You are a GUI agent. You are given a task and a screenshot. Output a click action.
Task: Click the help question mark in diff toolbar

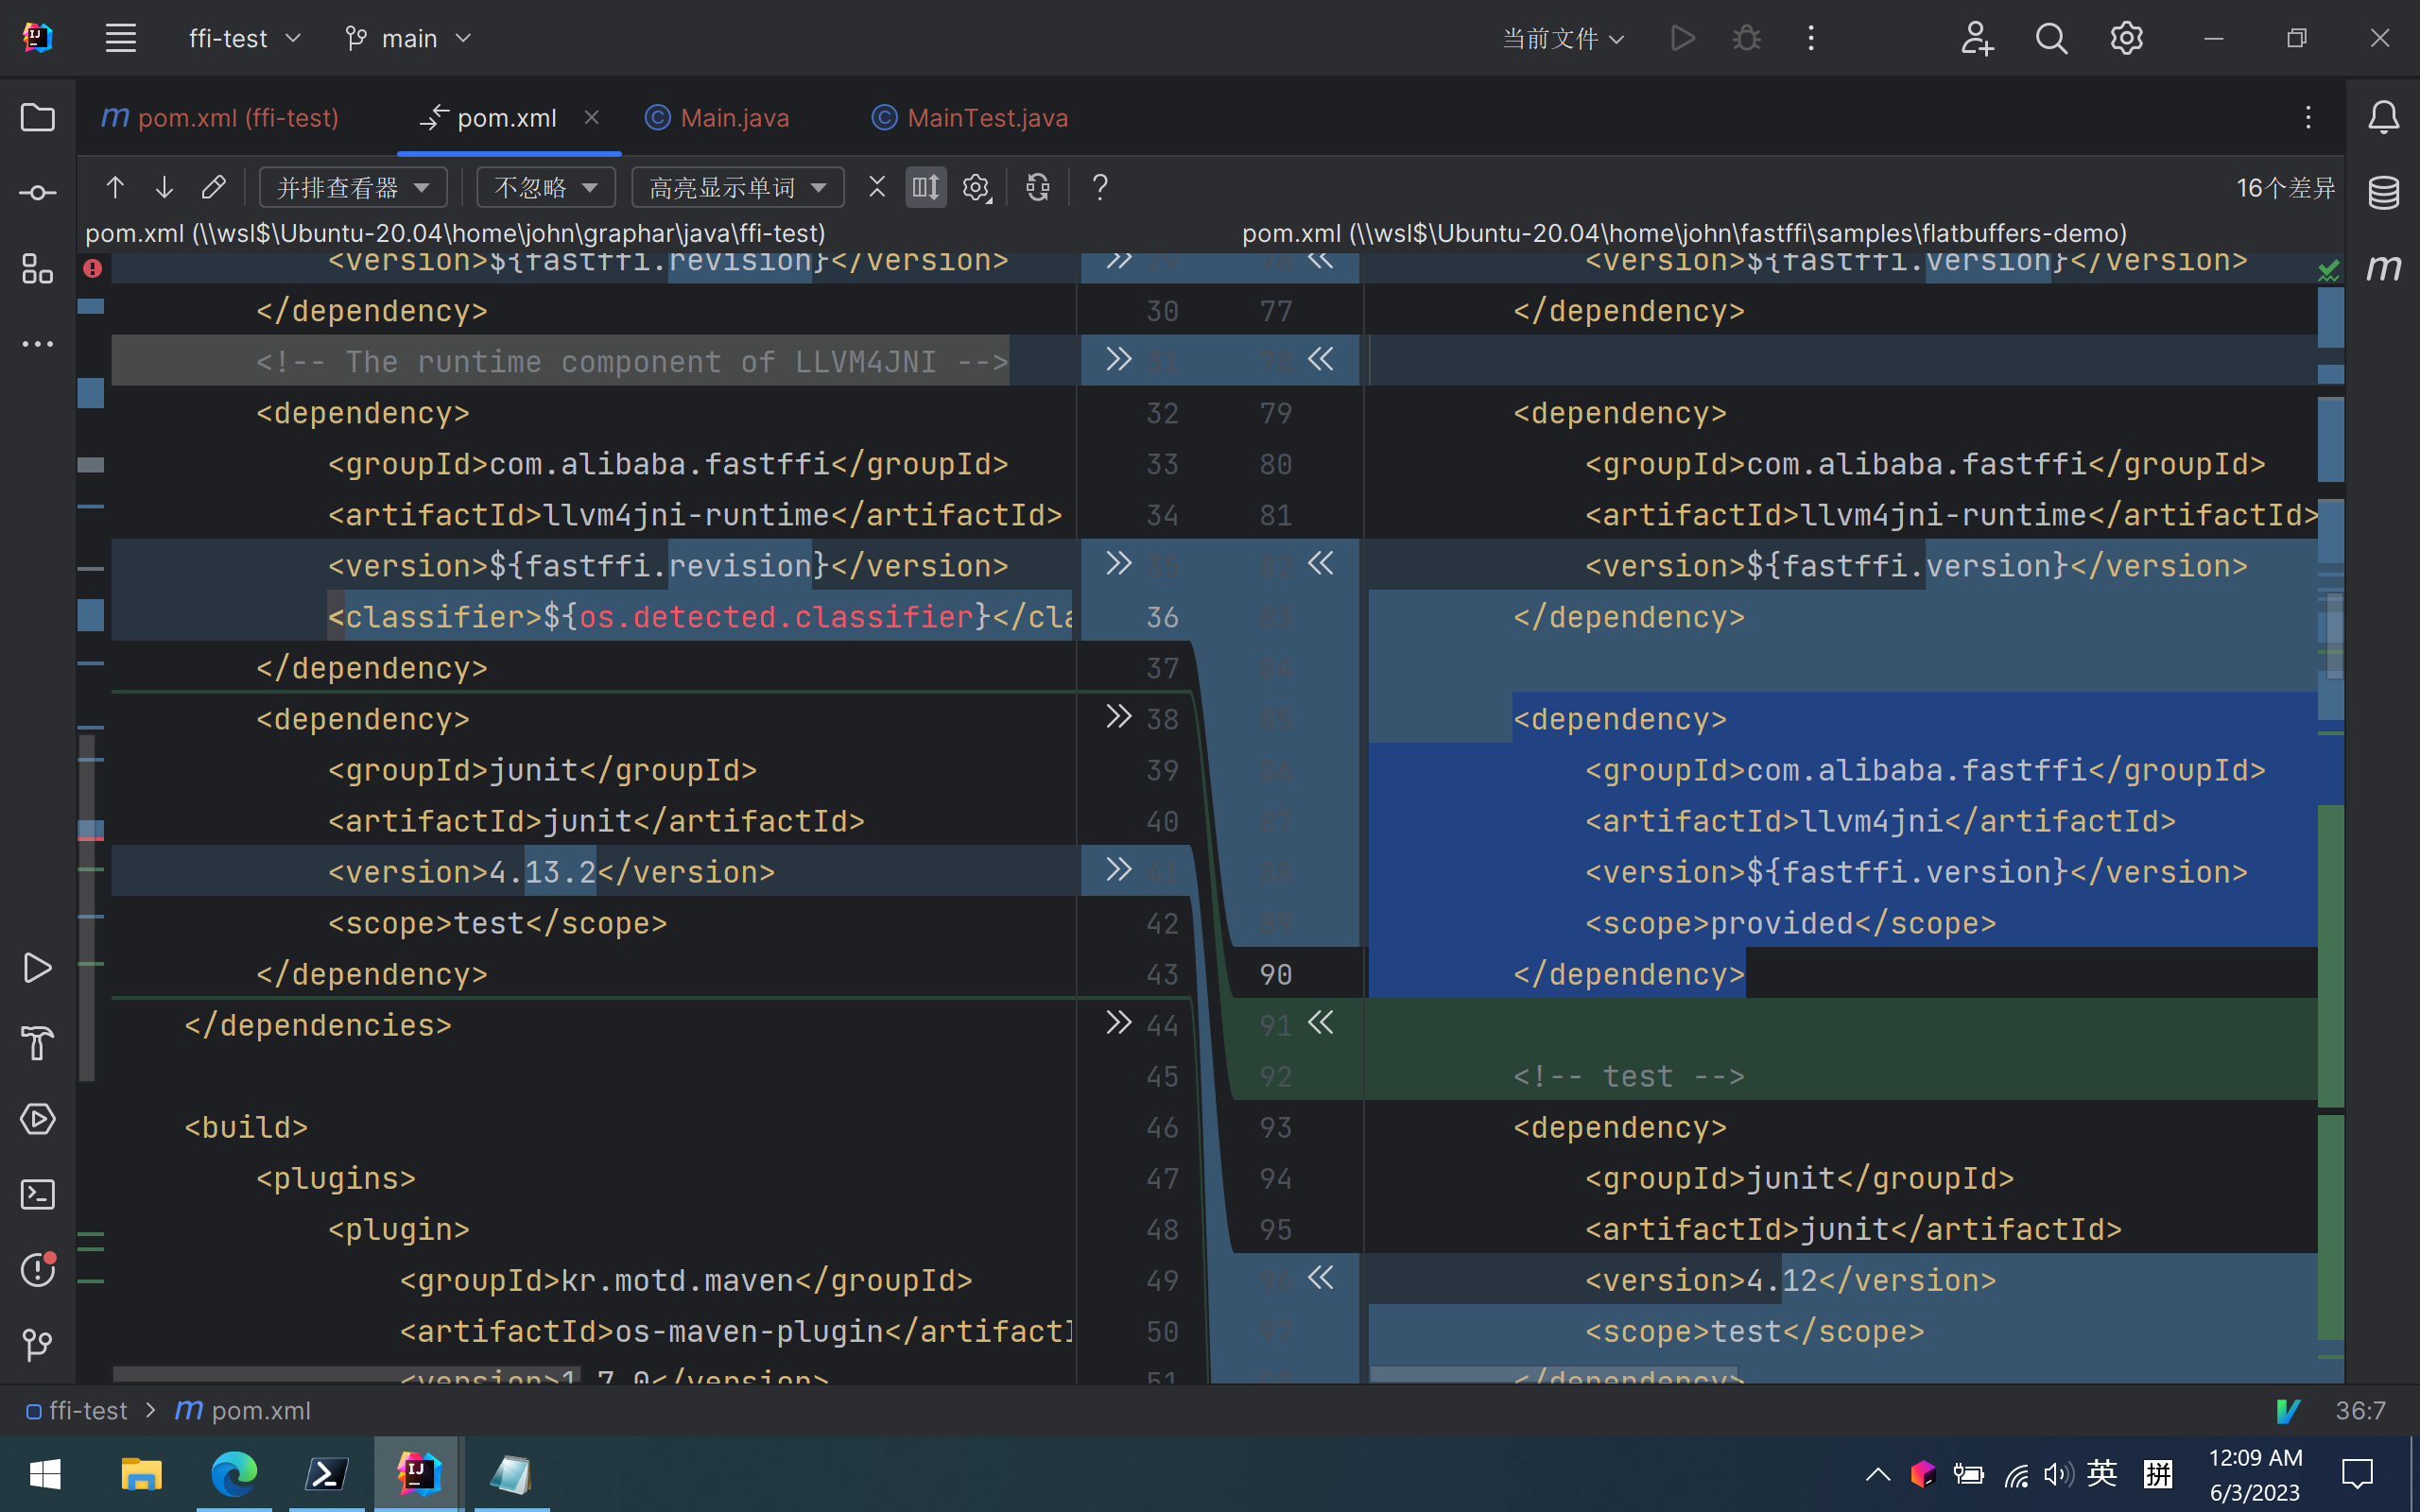[1099, 187]
